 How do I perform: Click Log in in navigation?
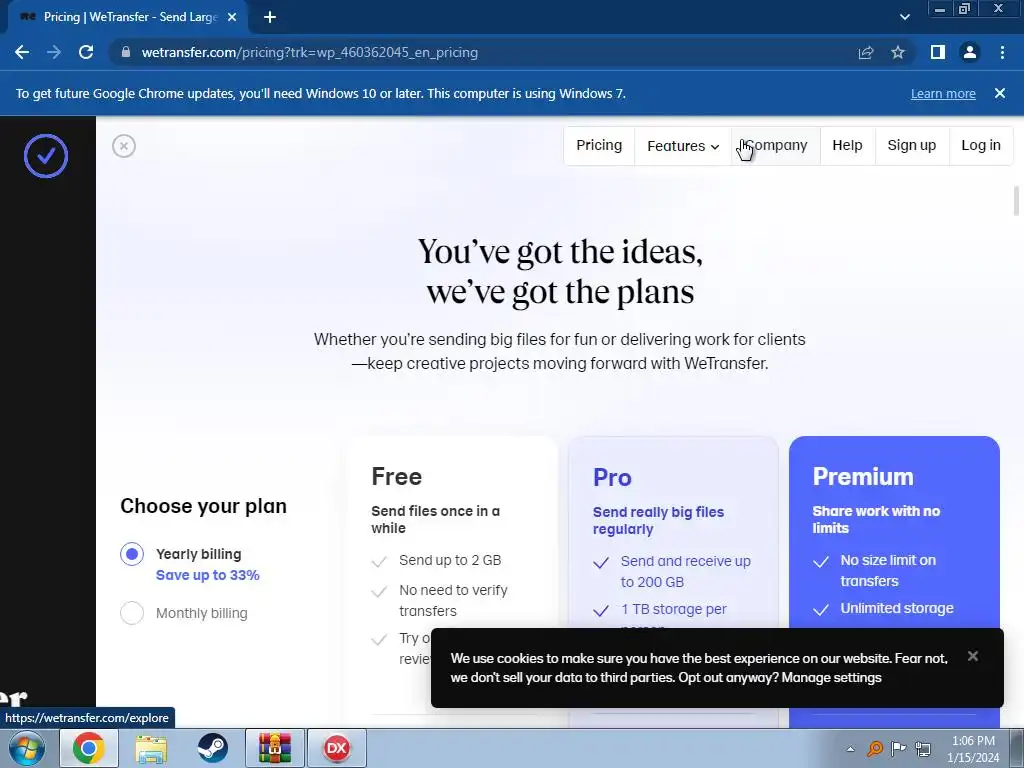pos(980,145)
